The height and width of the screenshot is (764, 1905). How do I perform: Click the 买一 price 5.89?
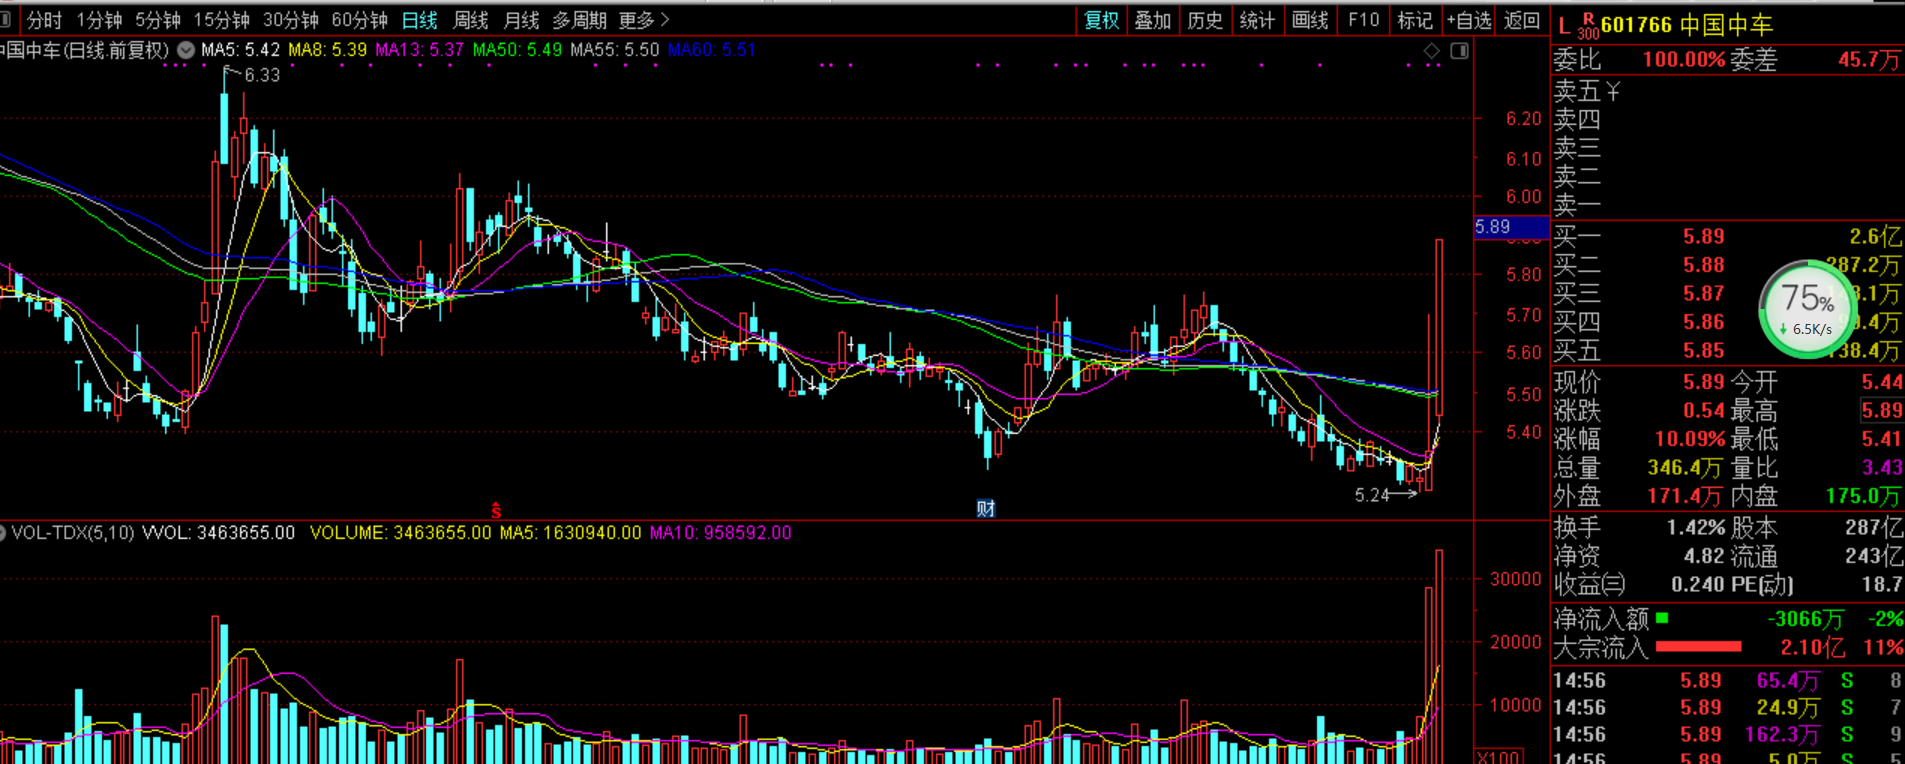pos(1703,237)
